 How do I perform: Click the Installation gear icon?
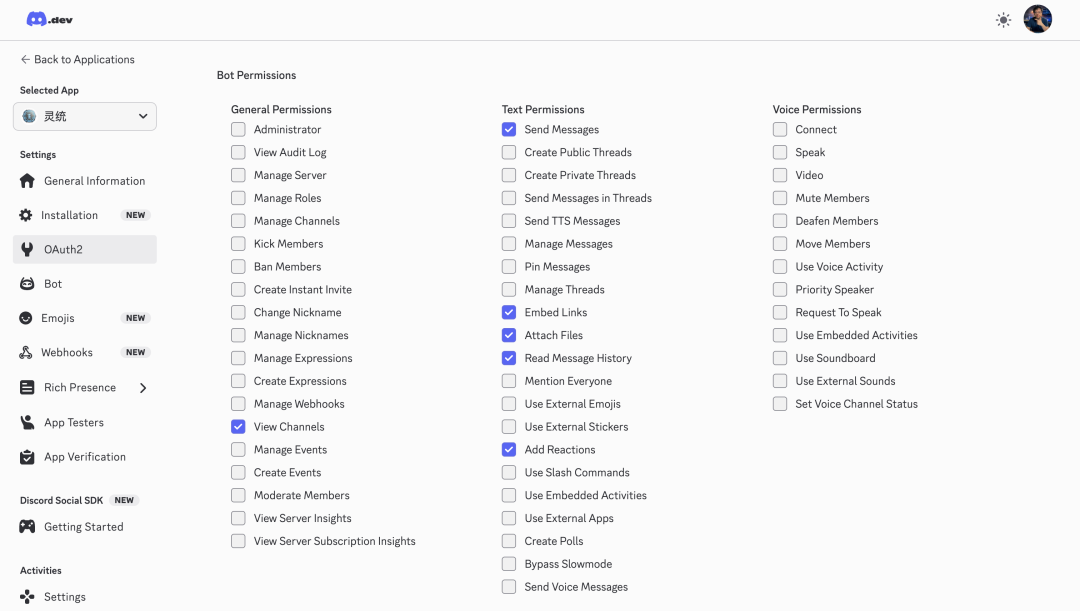25,215
